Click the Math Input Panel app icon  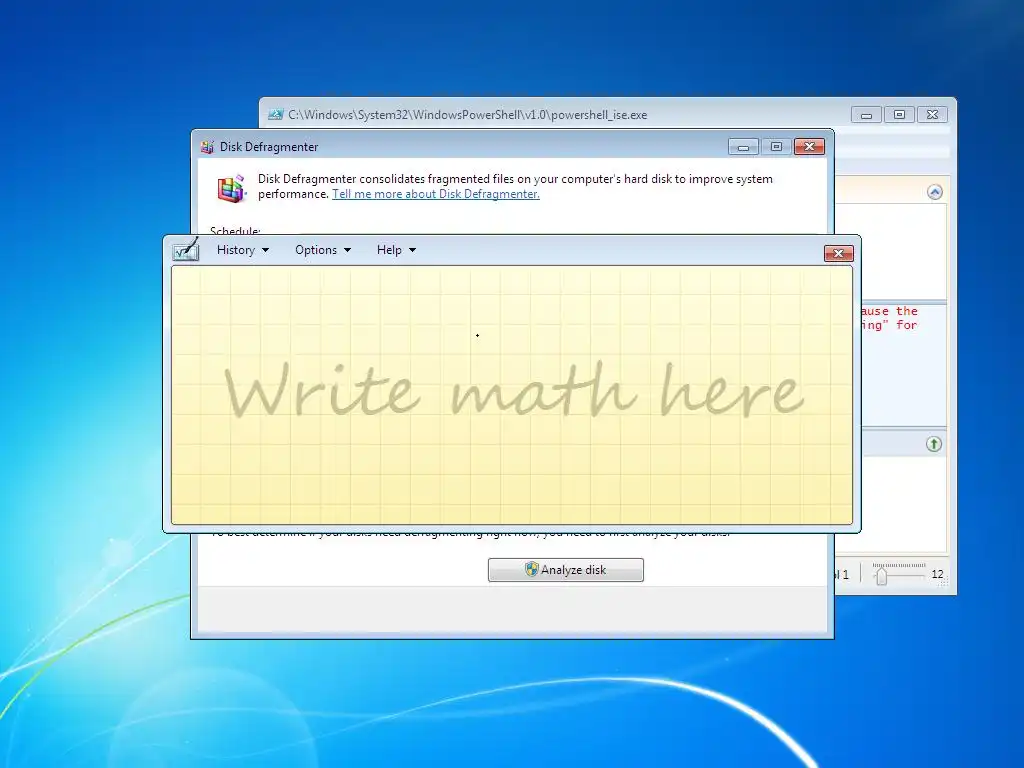click(185, 249)
